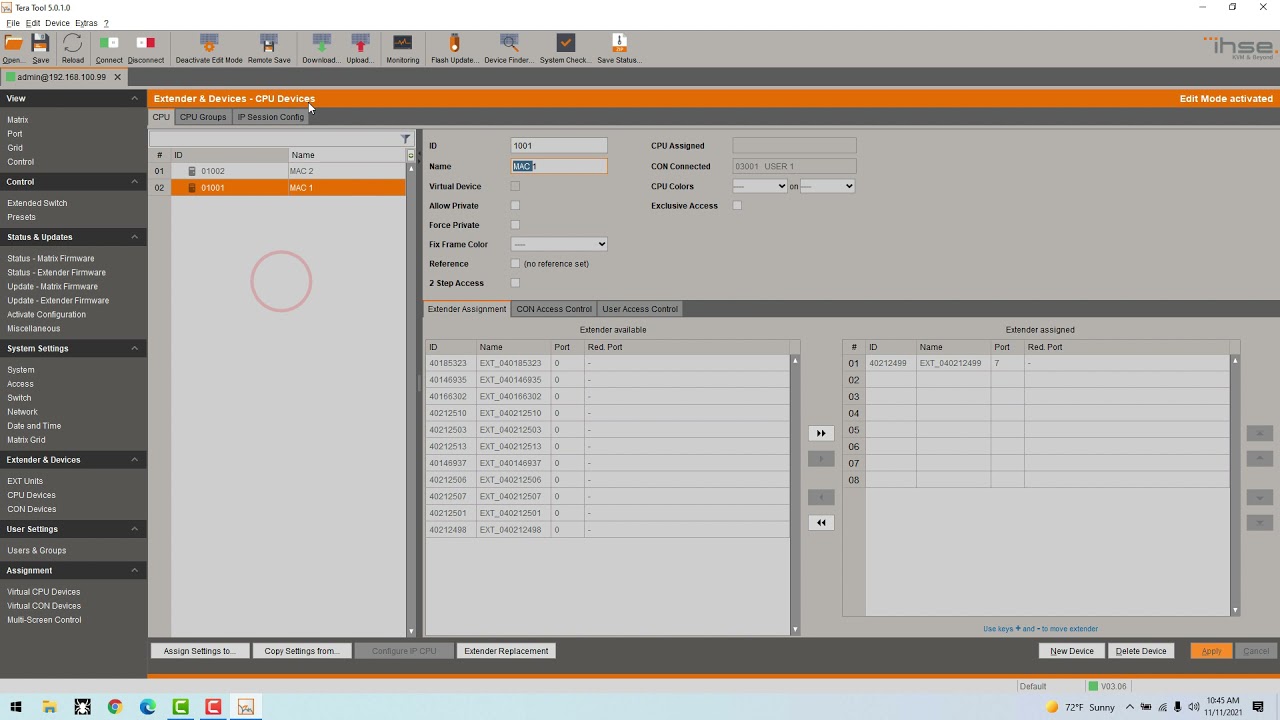Click the Remote Save icon
Image resolution: width=1280 pixels, height=720 pixels.
click(268, 43)
